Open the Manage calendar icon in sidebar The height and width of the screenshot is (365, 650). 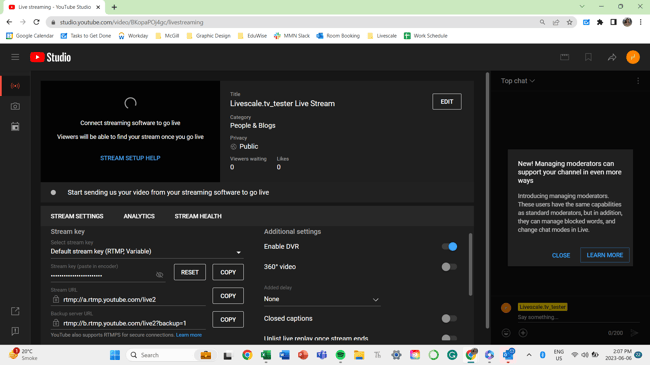[15, 127]
